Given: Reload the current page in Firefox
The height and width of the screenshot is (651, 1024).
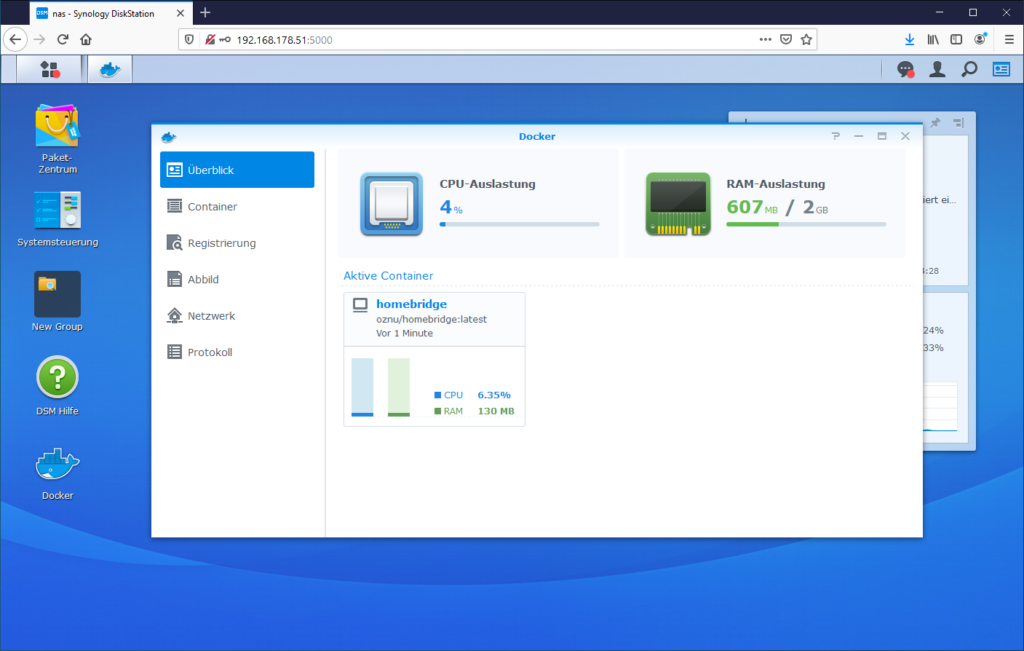Looking at the screenshot, I should (x=63, y=39).
